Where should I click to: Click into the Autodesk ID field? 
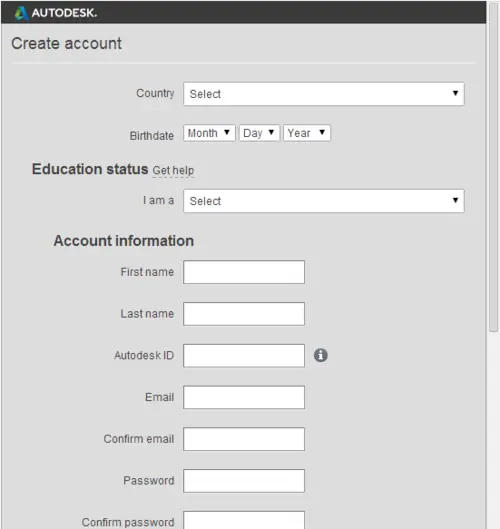click(244, 356)
